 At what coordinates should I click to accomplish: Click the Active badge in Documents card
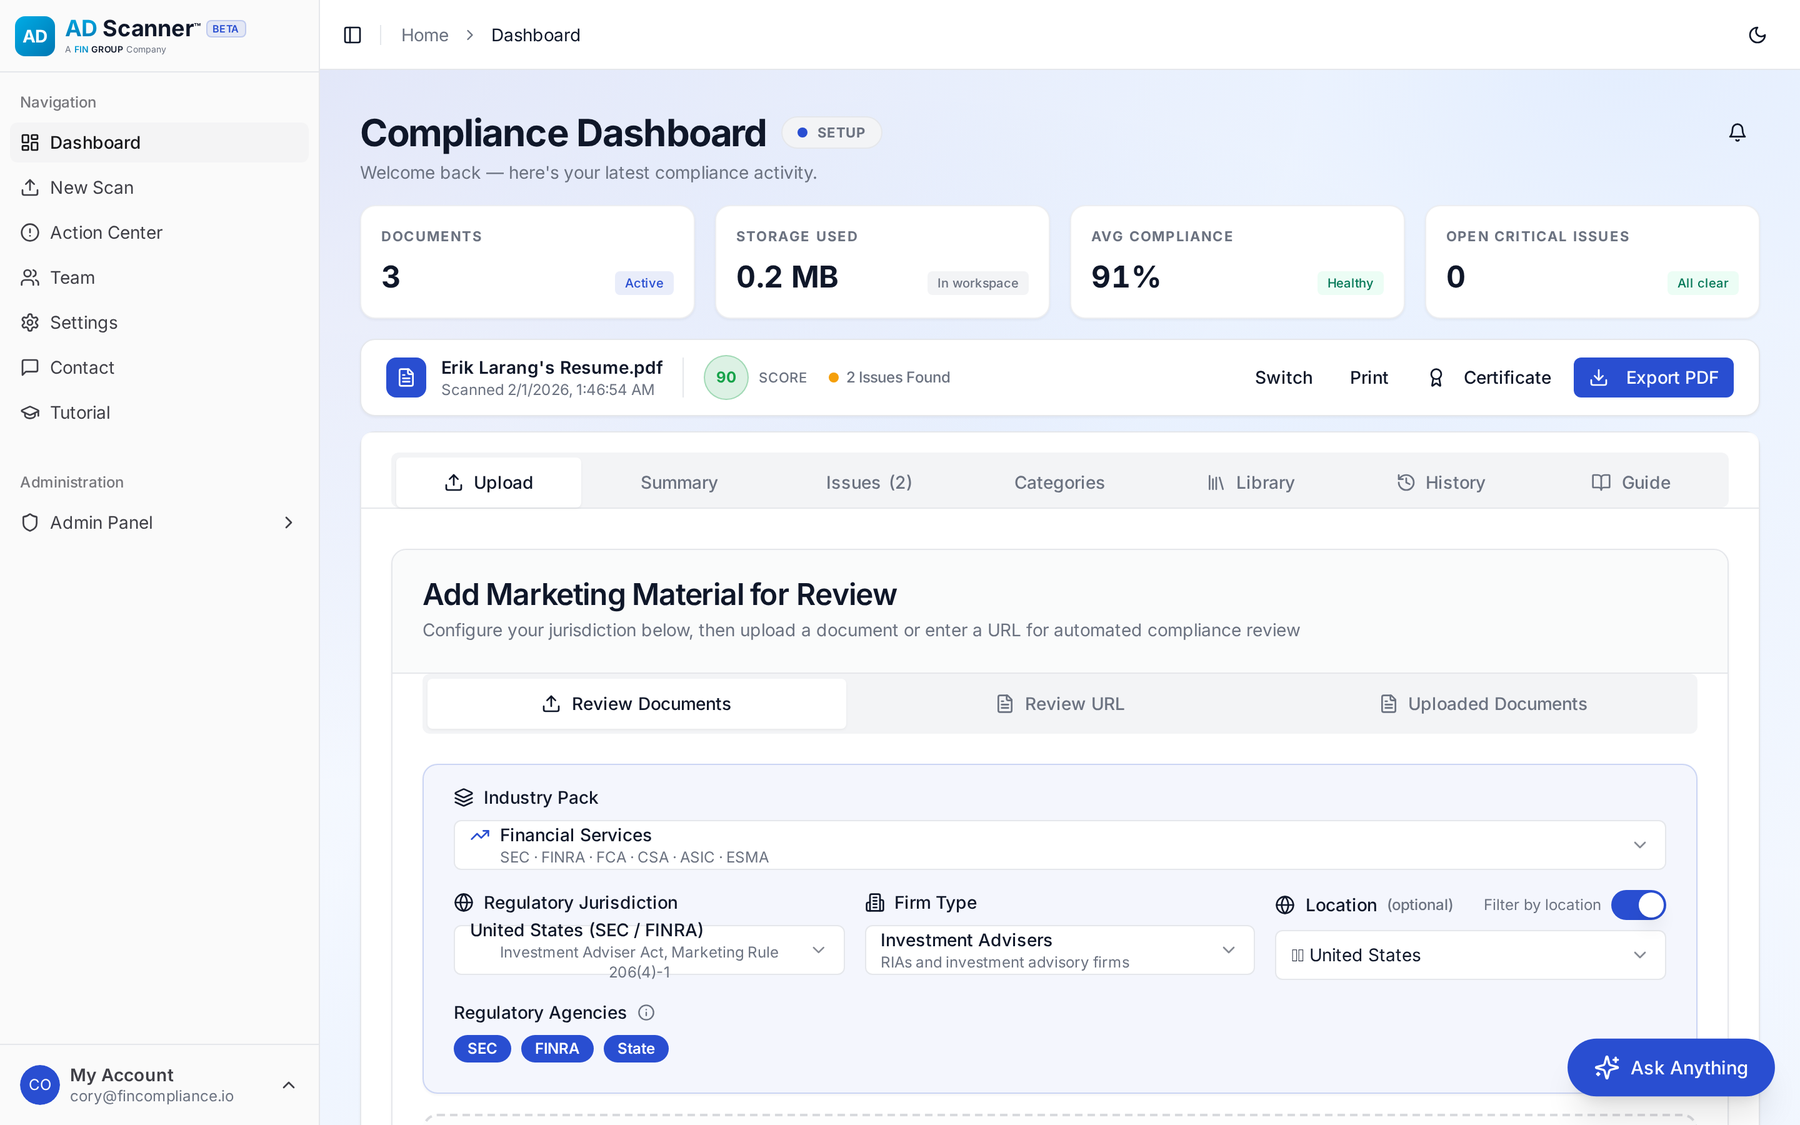(644, 283)
